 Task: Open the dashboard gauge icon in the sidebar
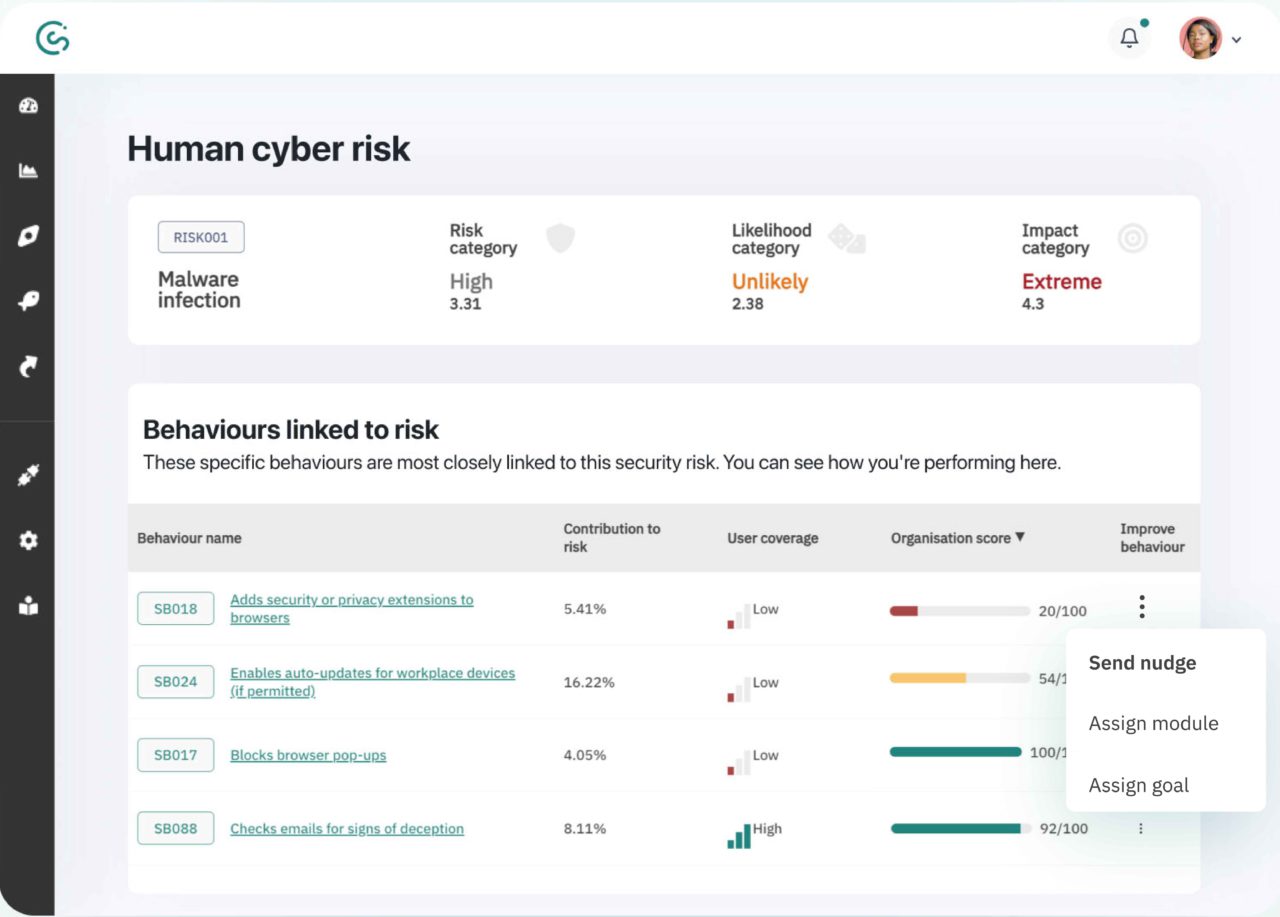pyautogui.click(x=27, y=104)
